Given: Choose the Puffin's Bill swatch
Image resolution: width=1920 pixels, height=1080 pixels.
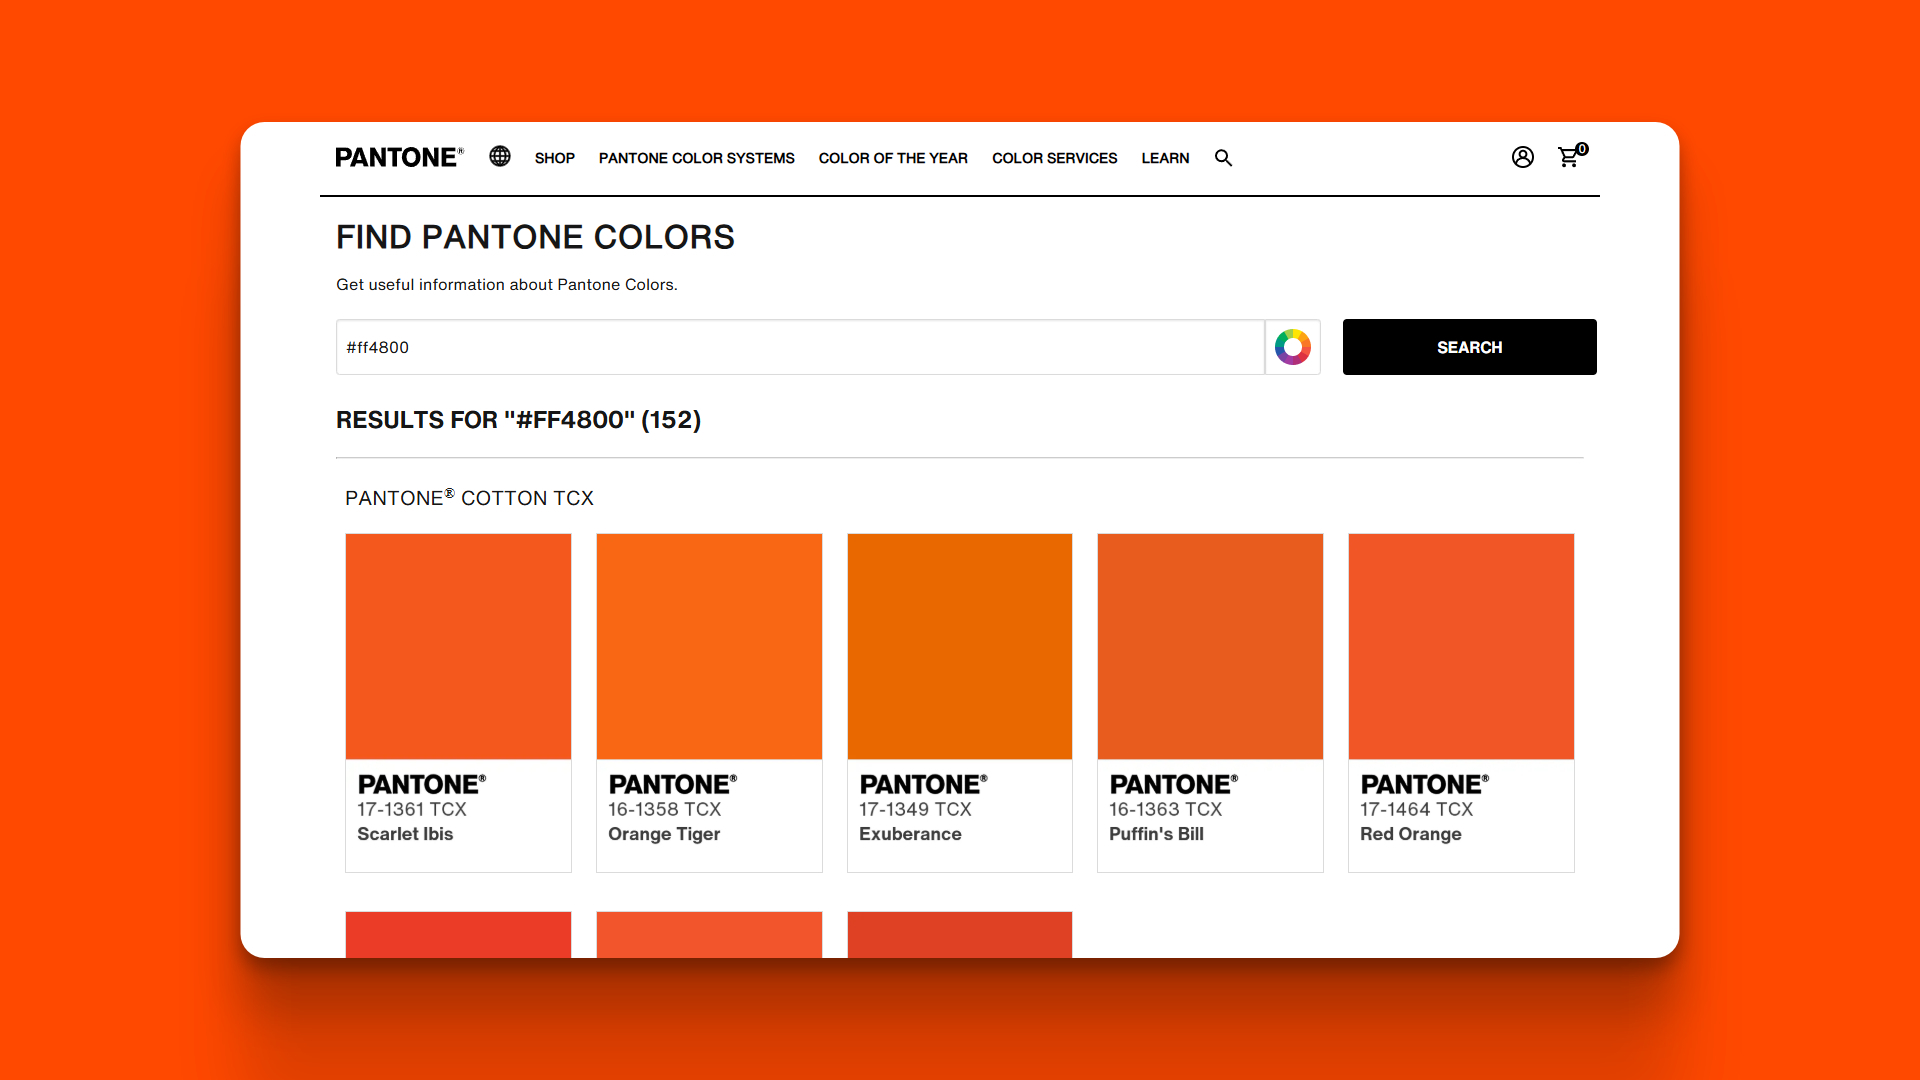Looking at the screenshot, I should (x=1210, y=646).
